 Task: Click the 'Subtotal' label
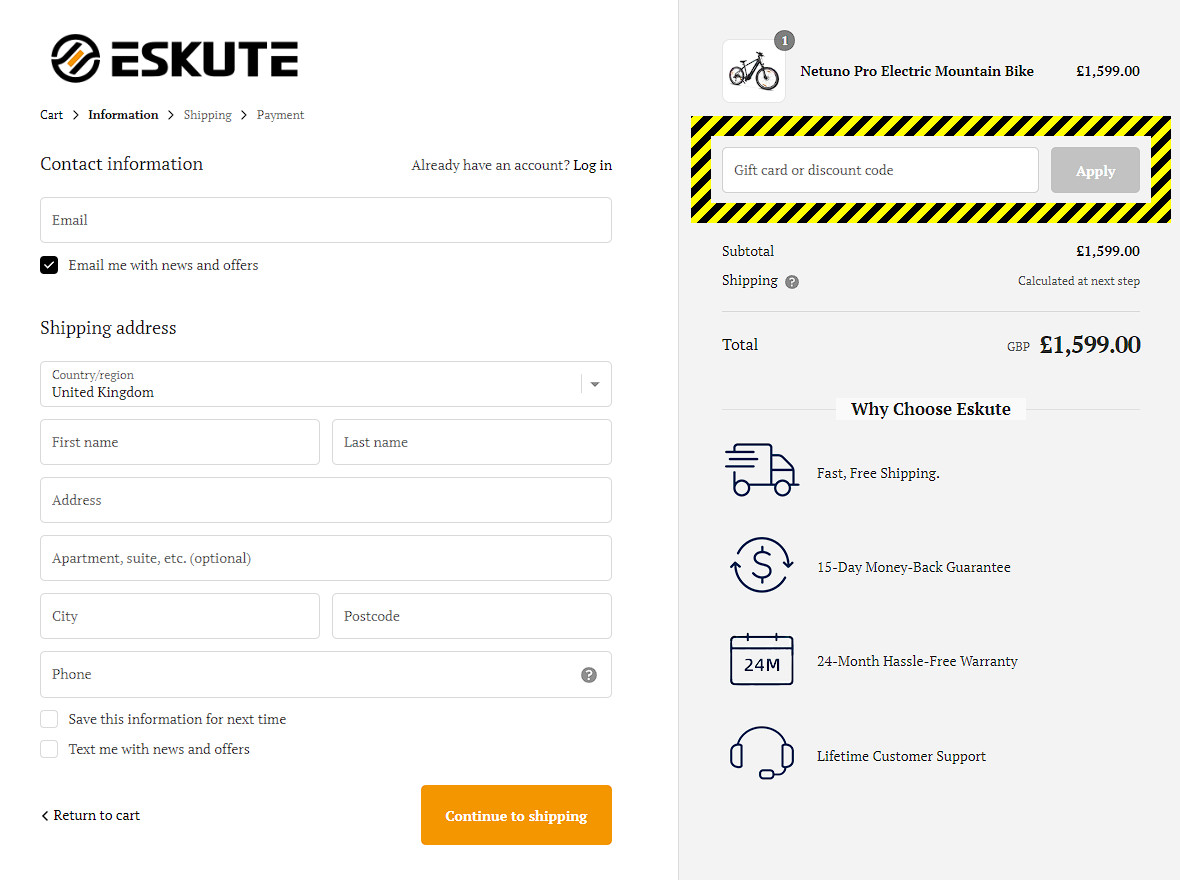tap(748, 251)
